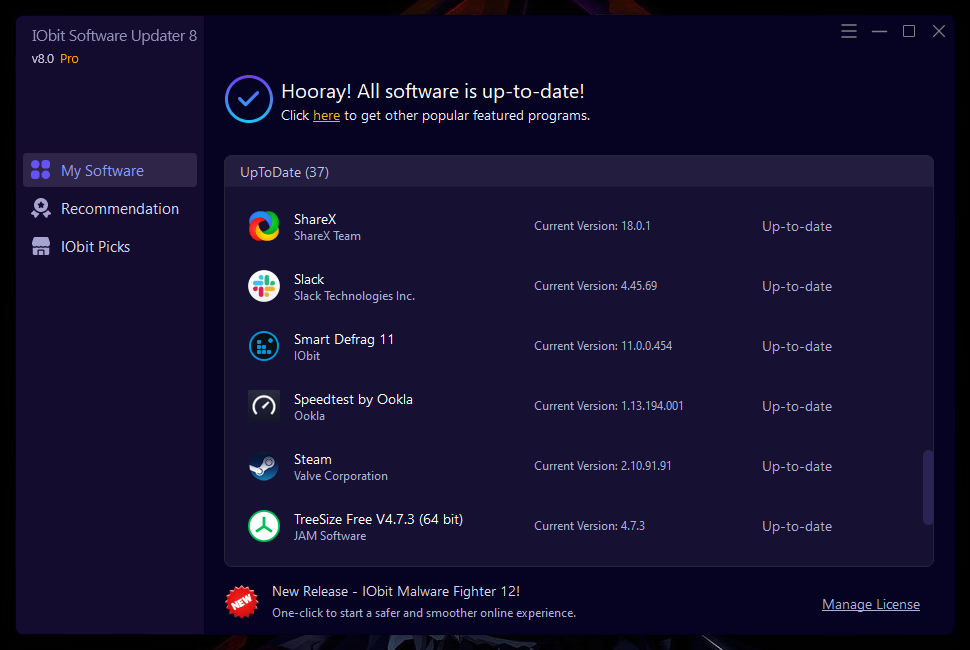This screenshot has height=650, width=970.
Task: Open the My Software section
Action: (x=110, y=170)
